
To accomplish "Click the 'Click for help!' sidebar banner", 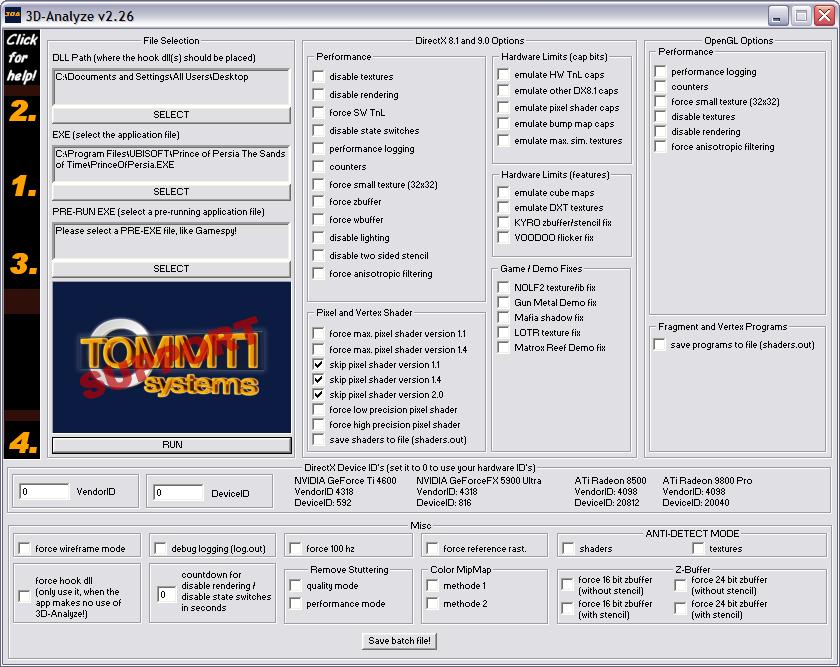I will point(22,57).
